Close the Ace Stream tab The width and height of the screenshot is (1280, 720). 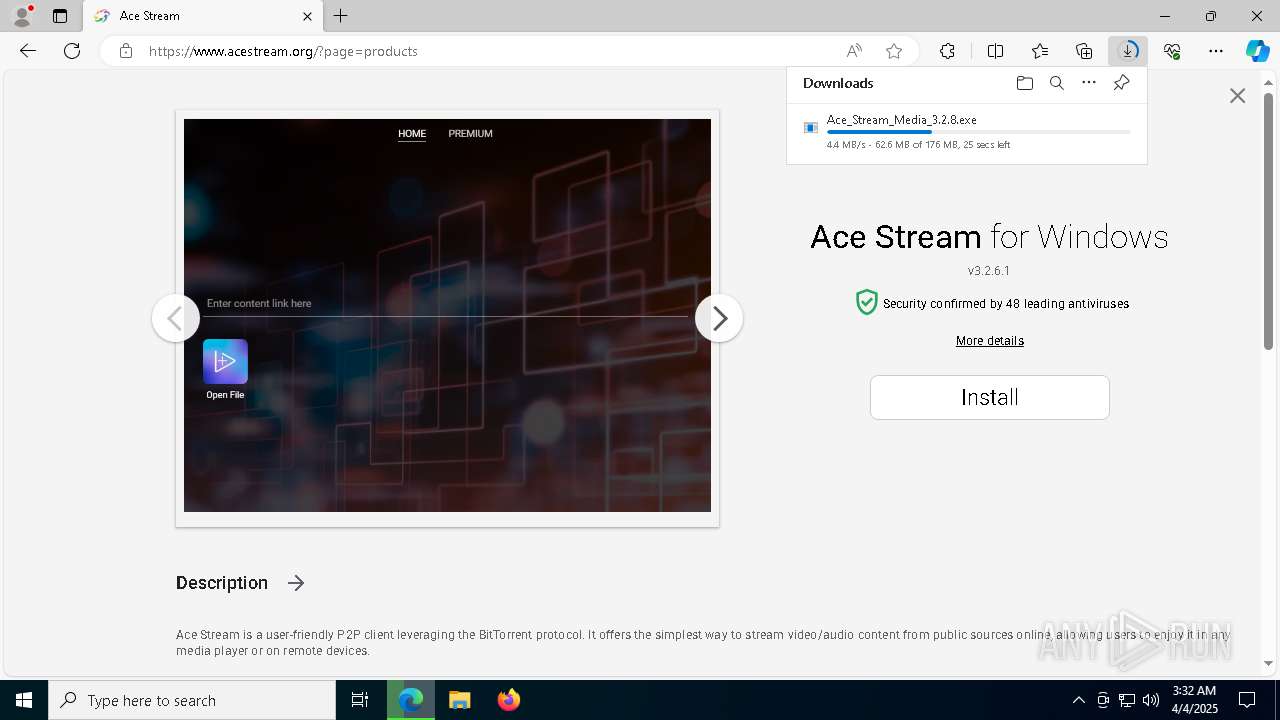tap(307, 16)
